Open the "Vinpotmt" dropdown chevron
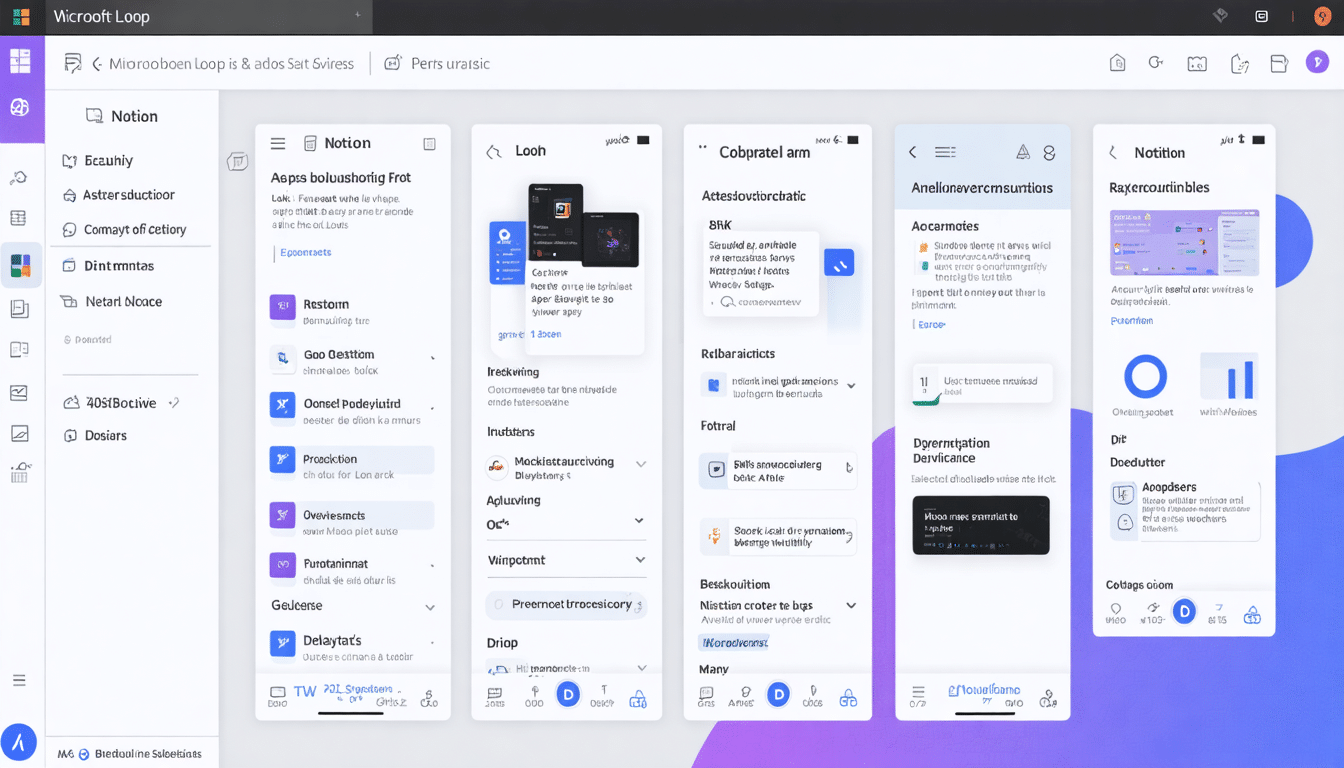This screenshot has height=768, width=1344. click(x=640, y=560)
